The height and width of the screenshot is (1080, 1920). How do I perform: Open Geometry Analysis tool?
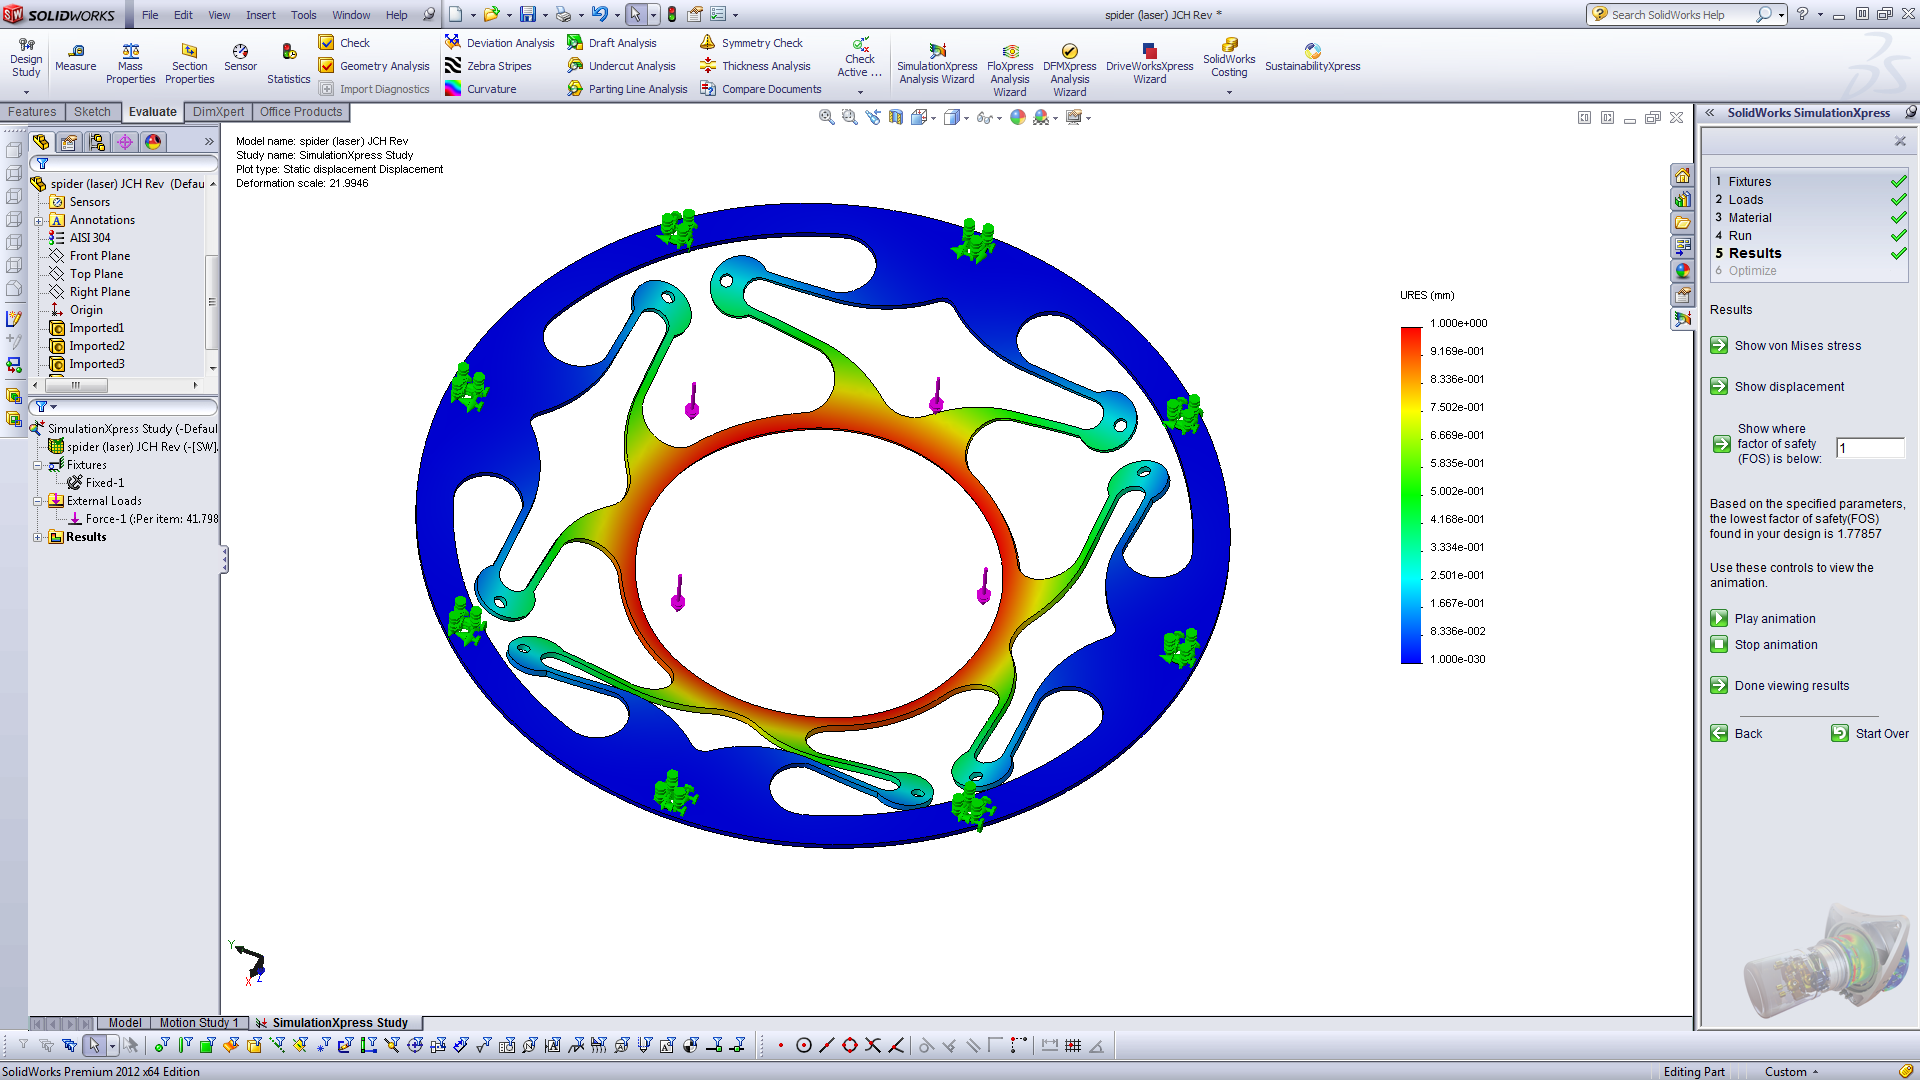click(374, 66)
